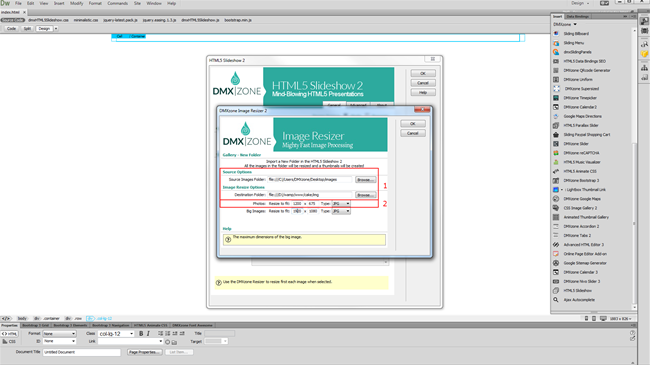
Task: Browse for the Source Images Folder
Action: [x=365, y=180]
